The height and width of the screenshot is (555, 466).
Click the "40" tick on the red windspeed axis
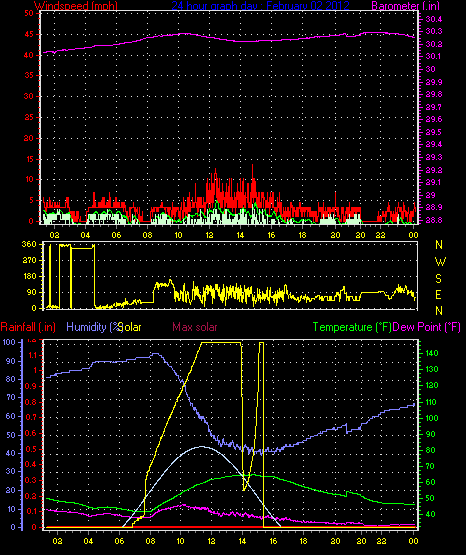[x=29, y=55]
